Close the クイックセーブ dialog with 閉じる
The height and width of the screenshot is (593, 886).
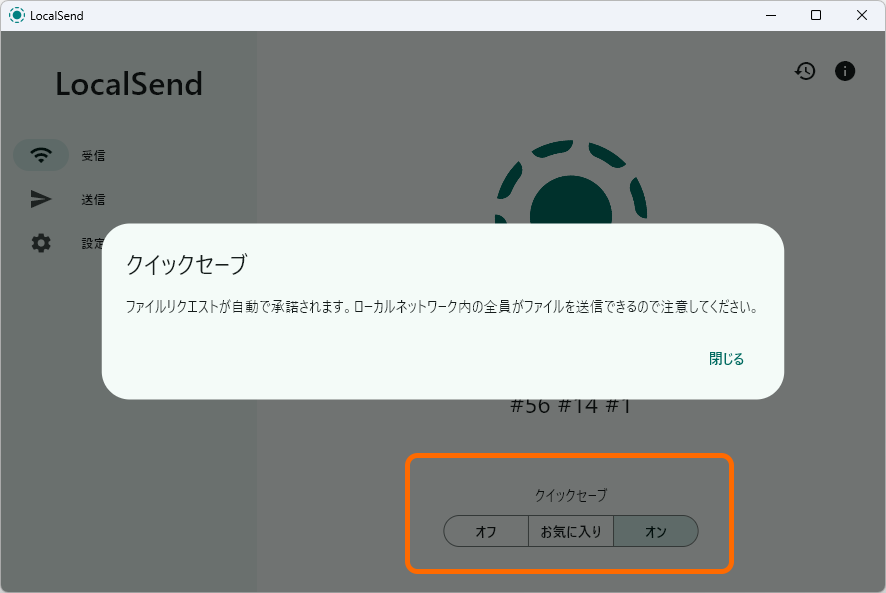(726, 359)
